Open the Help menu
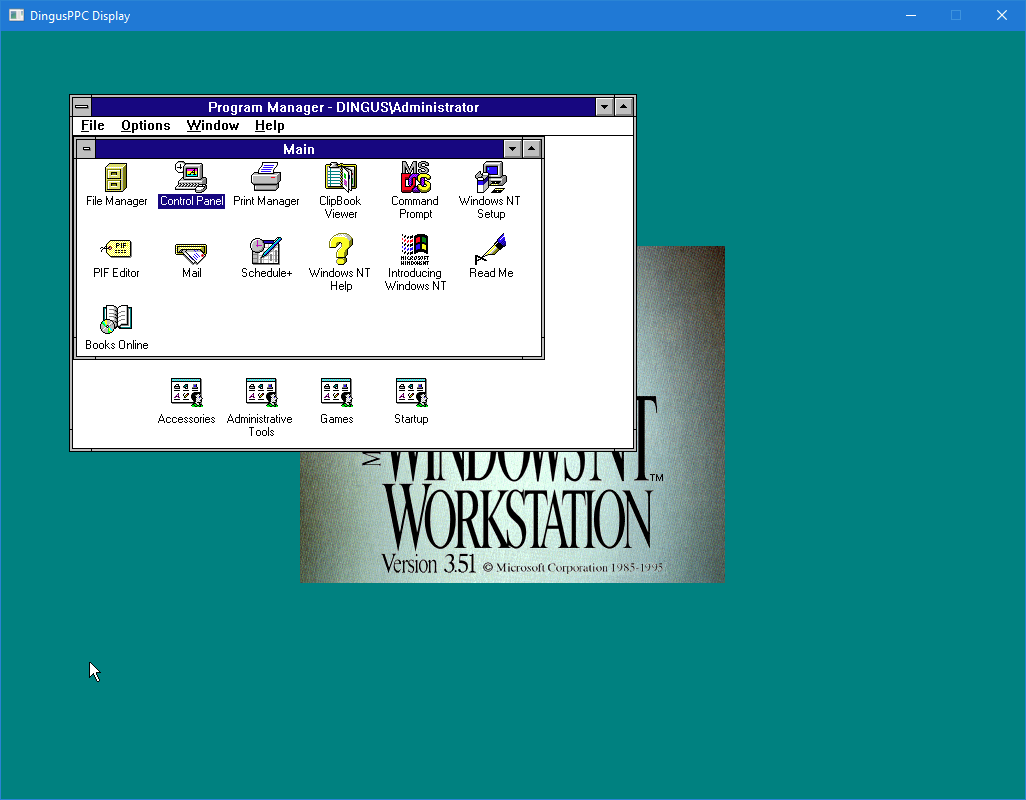Image resolution: width=1026 pixels, height=800 pixels. [x=270, y=126]
